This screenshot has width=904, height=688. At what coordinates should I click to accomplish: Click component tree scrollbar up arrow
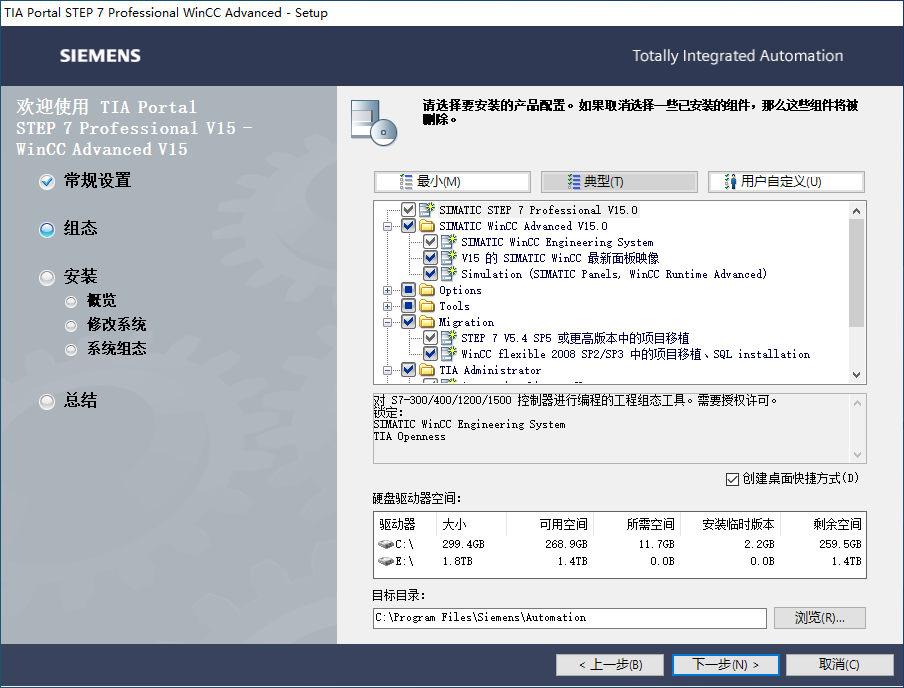(857, 211)
